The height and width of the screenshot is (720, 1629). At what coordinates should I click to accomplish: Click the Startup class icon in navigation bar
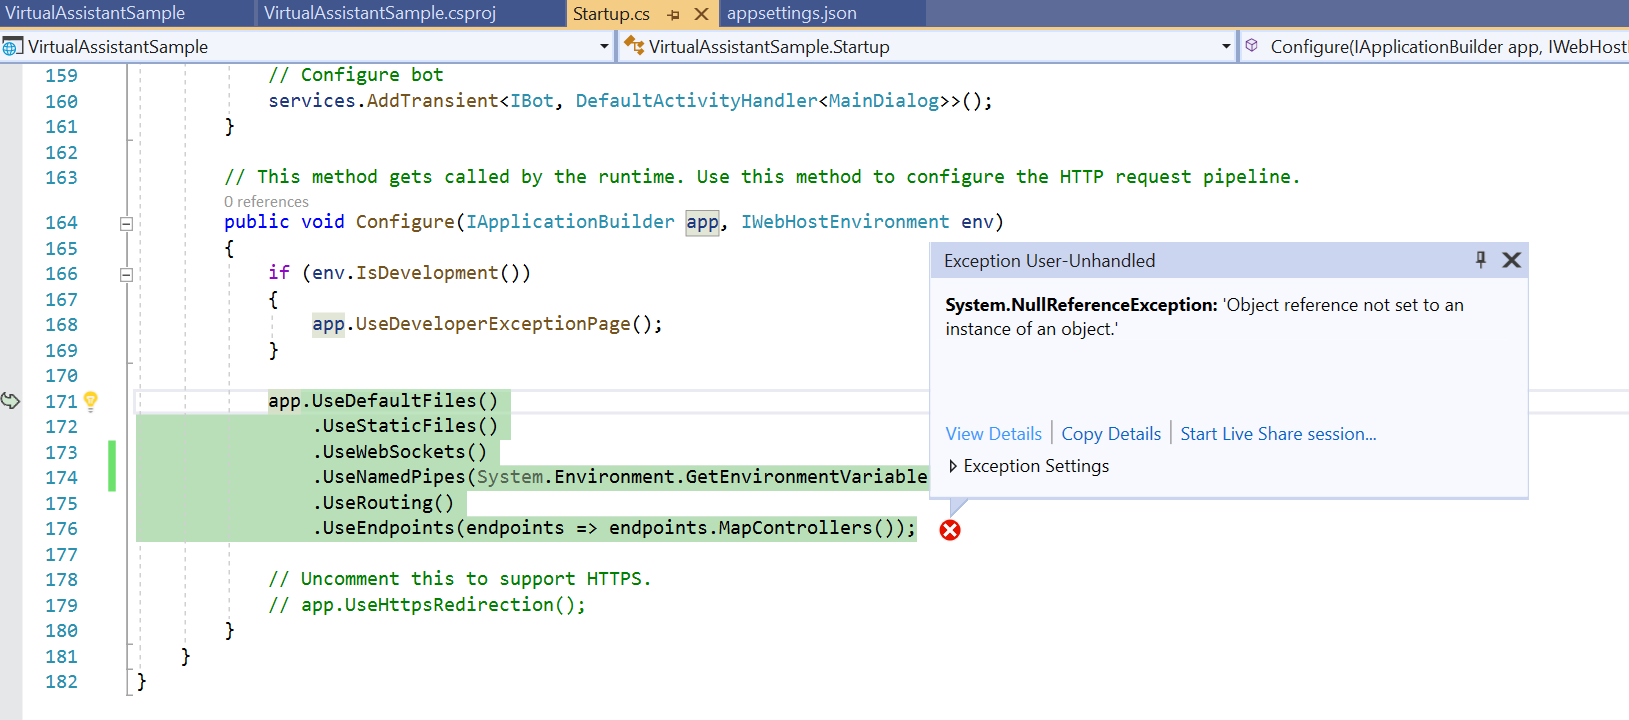[x=634, y=46]
